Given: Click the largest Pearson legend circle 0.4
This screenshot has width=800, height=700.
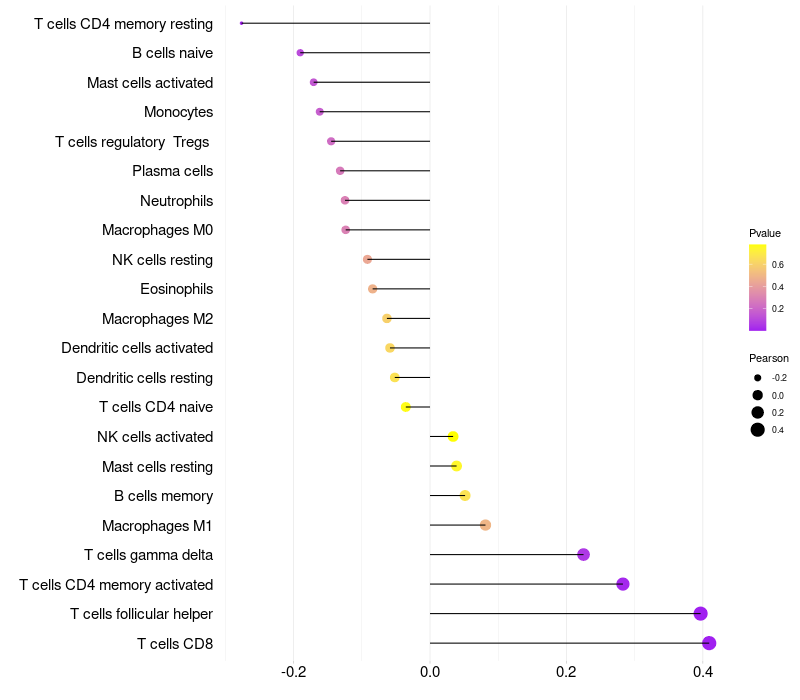Looking at the screenshot, I should tap(757, 430).
